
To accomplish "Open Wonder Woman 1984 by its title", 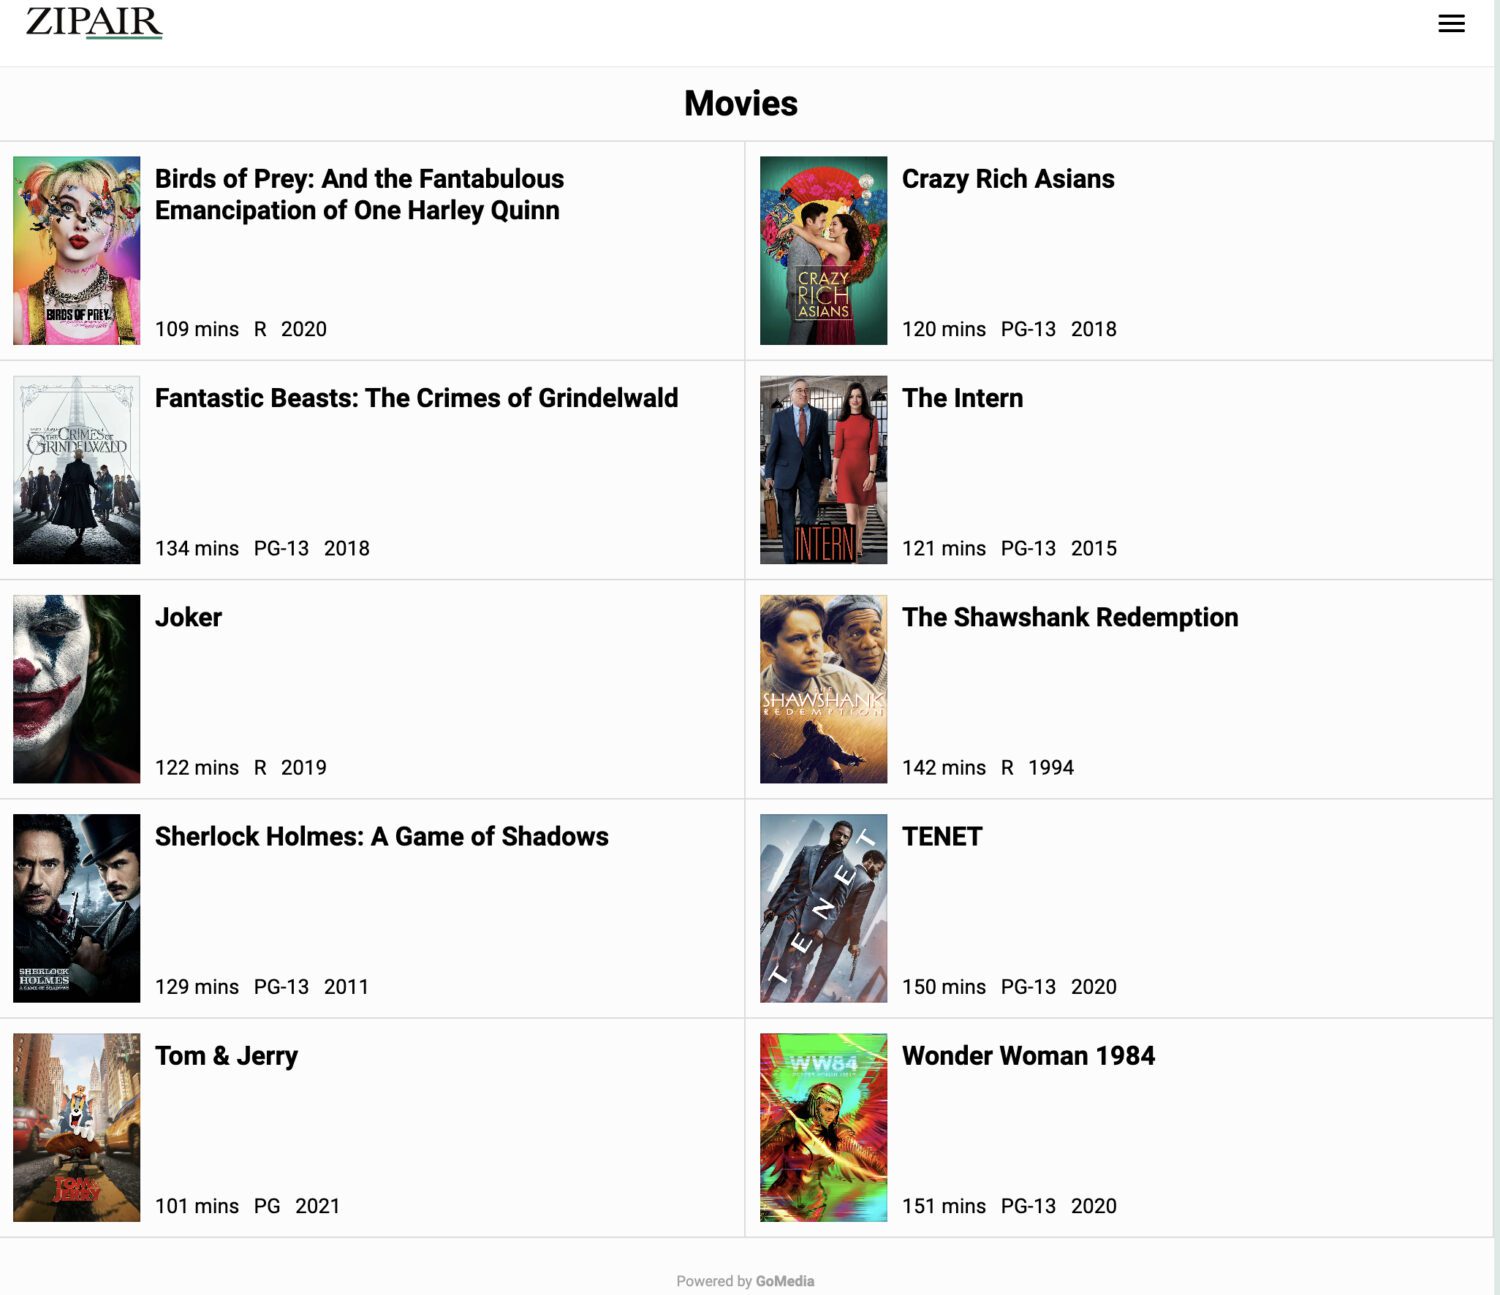I will coord(1028,1056).
